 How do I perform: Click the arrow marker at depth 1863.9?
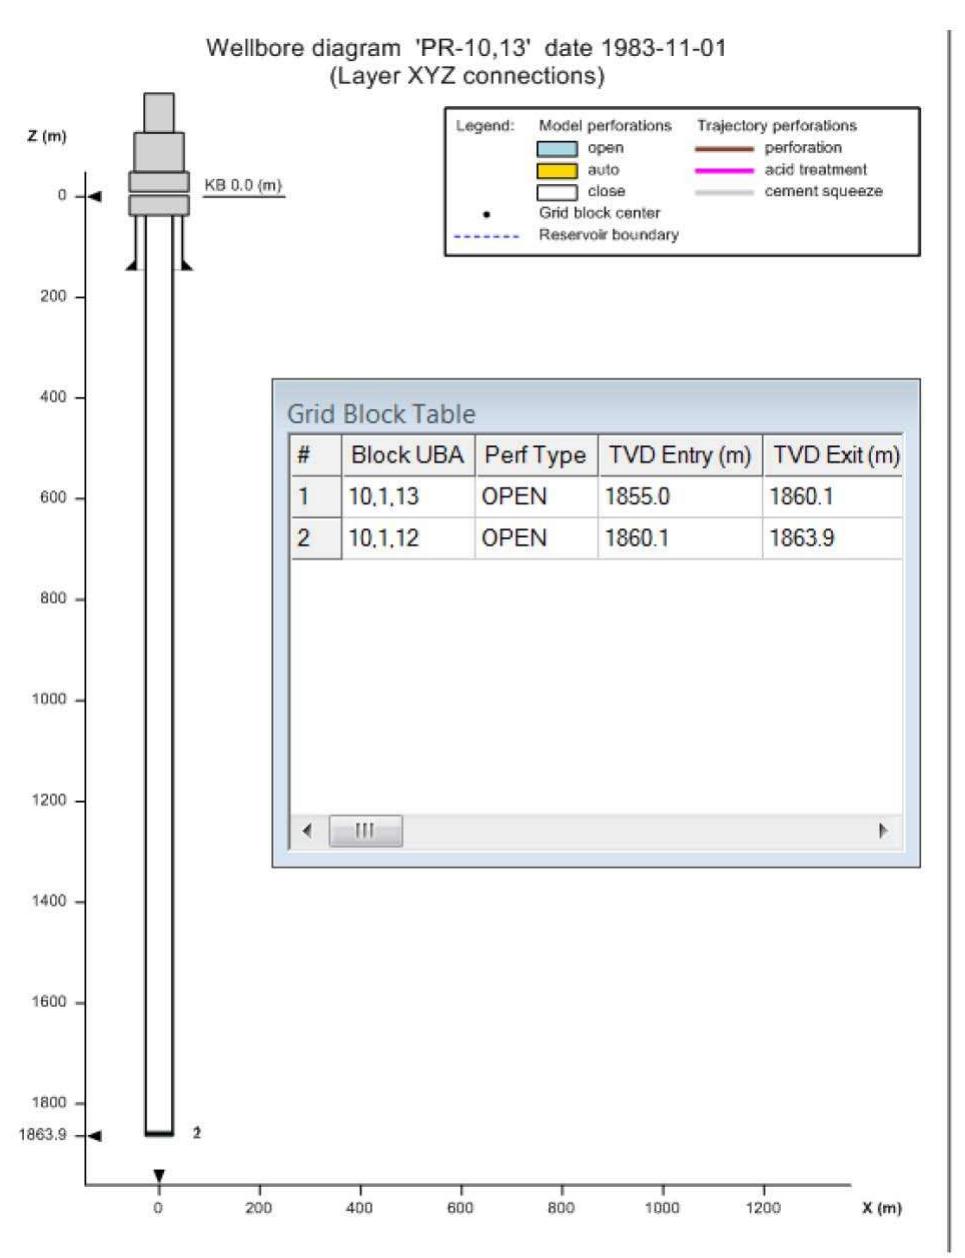click(94, 1135)
